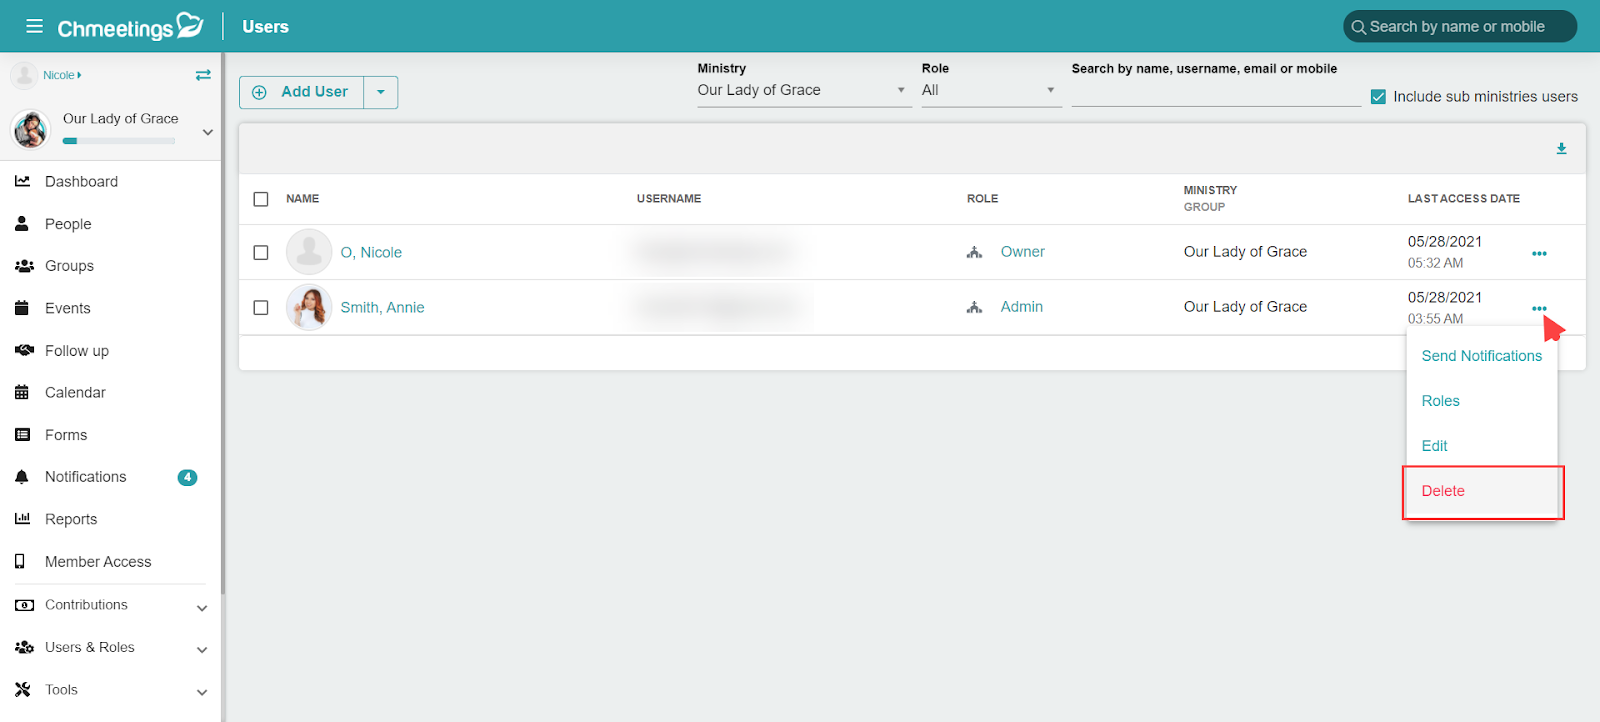
Task: Open the Role filter dropdown
Action: coord(990,90)
